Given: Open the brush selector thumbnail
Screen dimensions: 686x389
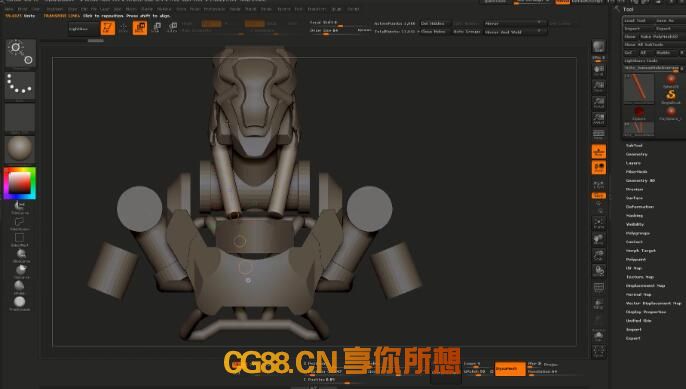Looking at the screenshot, I should point(20,53).
